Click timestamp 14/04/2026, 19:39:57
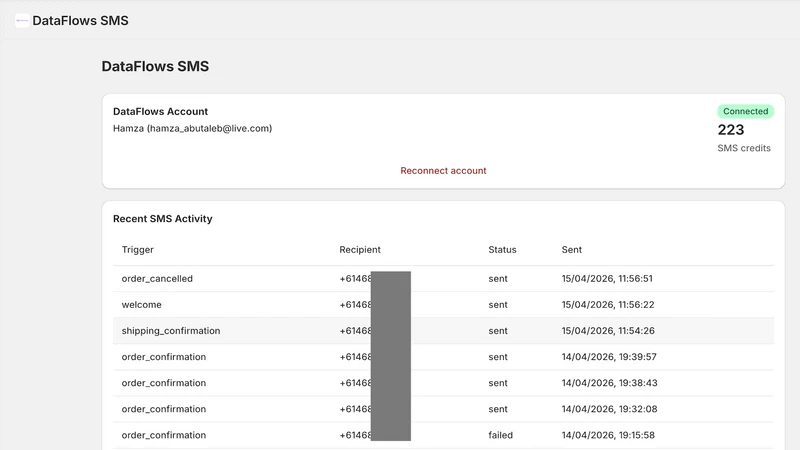 pos(609,357)
